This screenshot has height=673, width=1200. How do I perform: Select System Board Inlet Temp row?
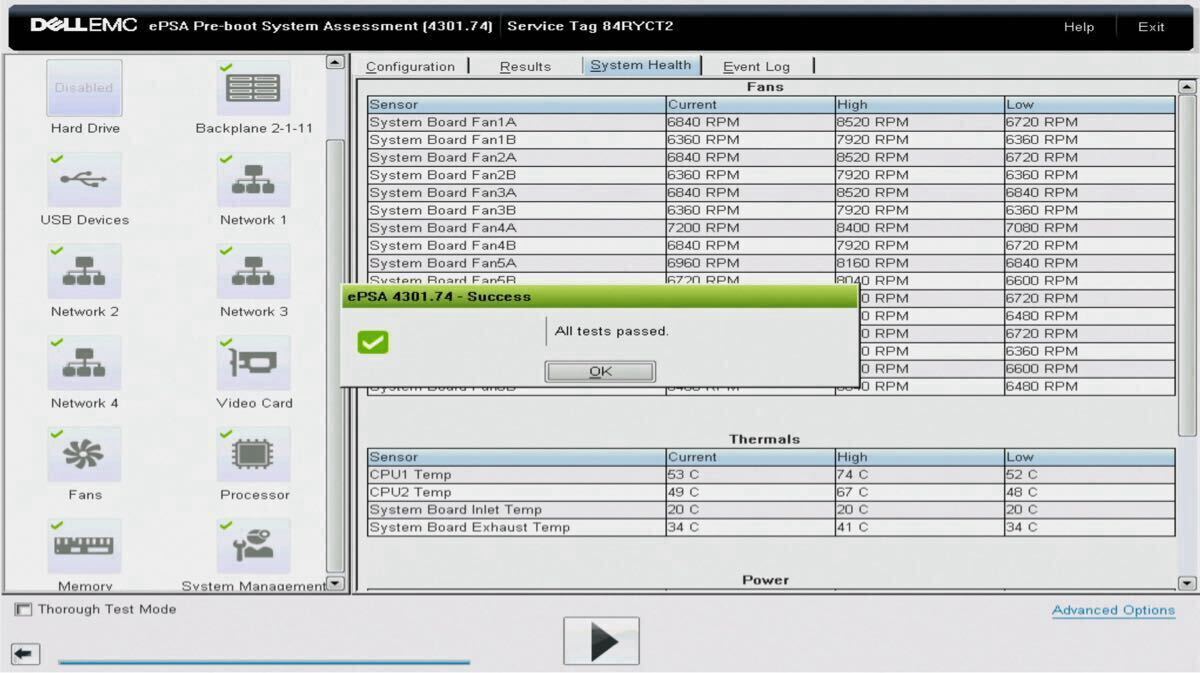click(771, 510)
